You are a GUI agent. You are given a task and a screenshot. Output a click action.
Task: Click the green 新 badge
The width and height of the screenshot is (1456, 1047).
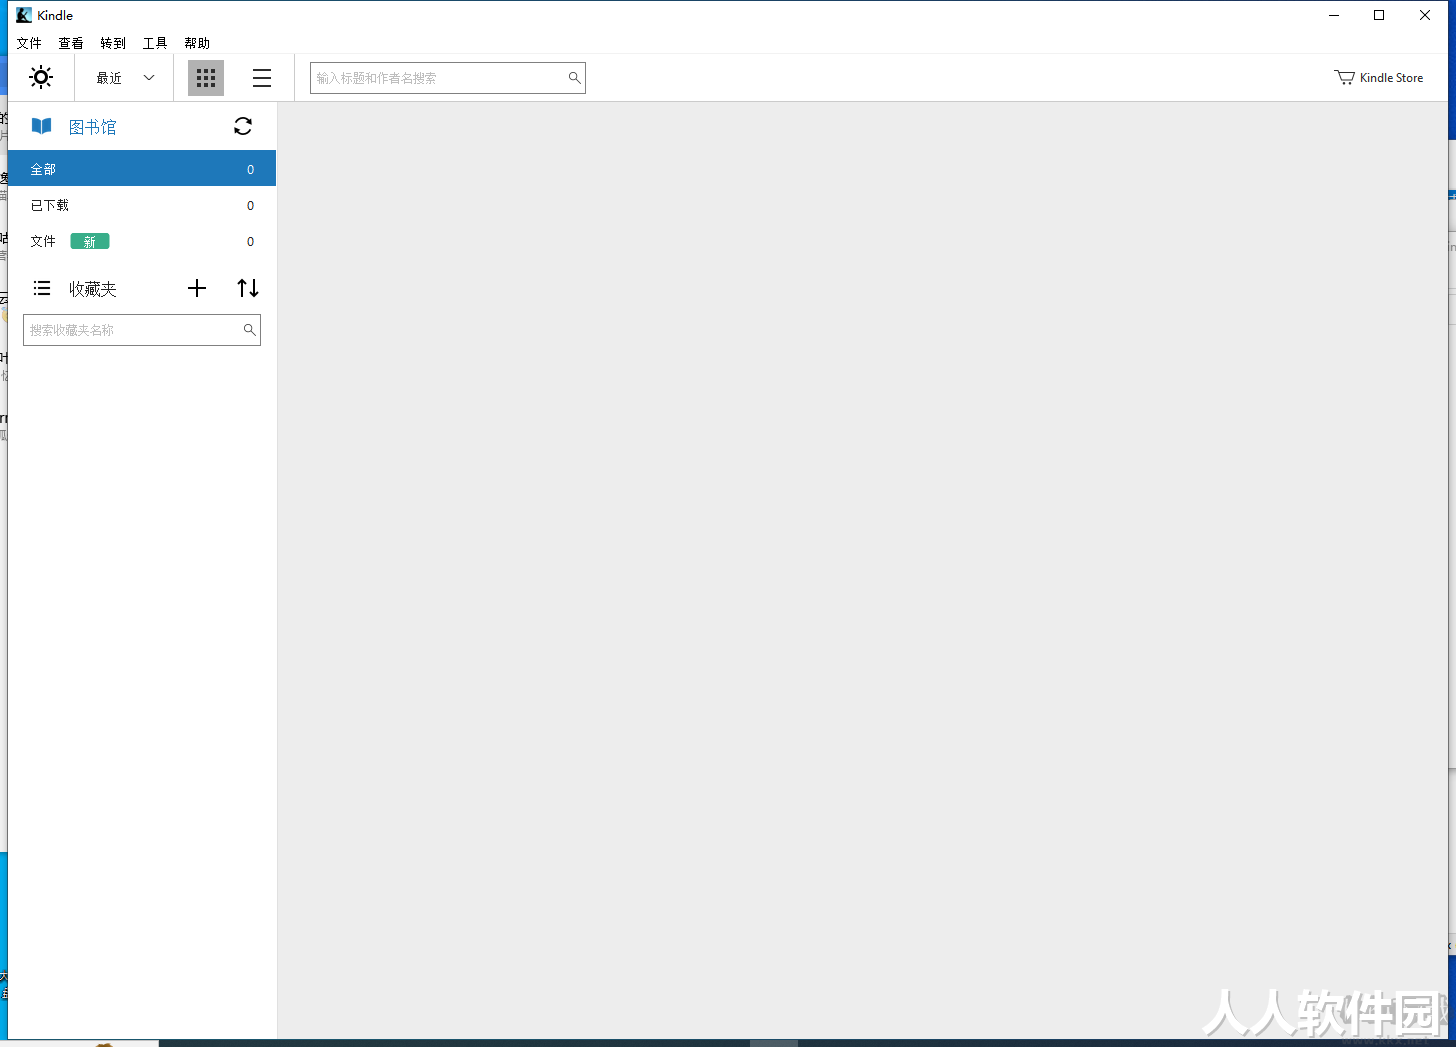click(90, 241)
